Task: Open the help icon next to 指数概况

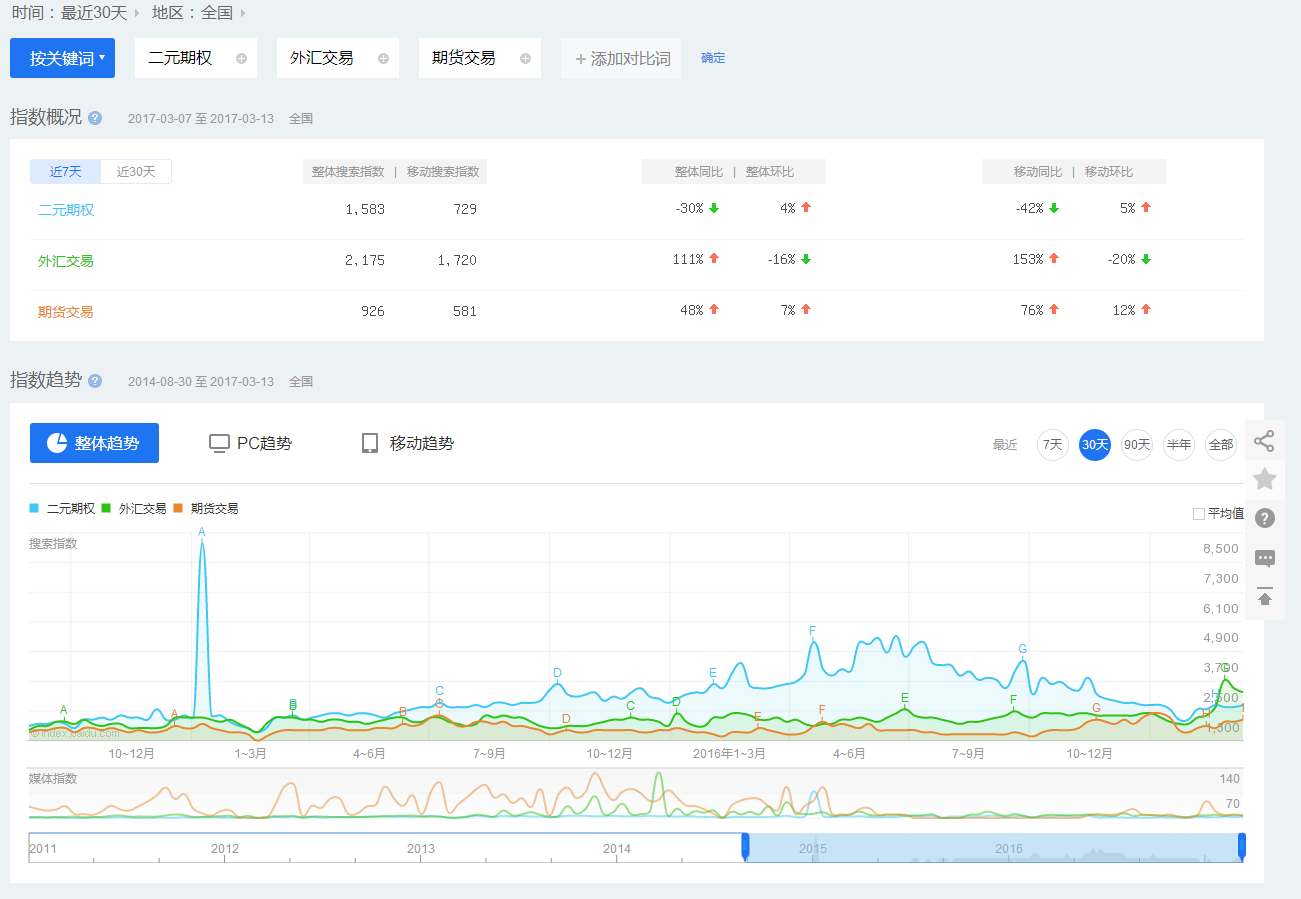Action: (95, 118)
